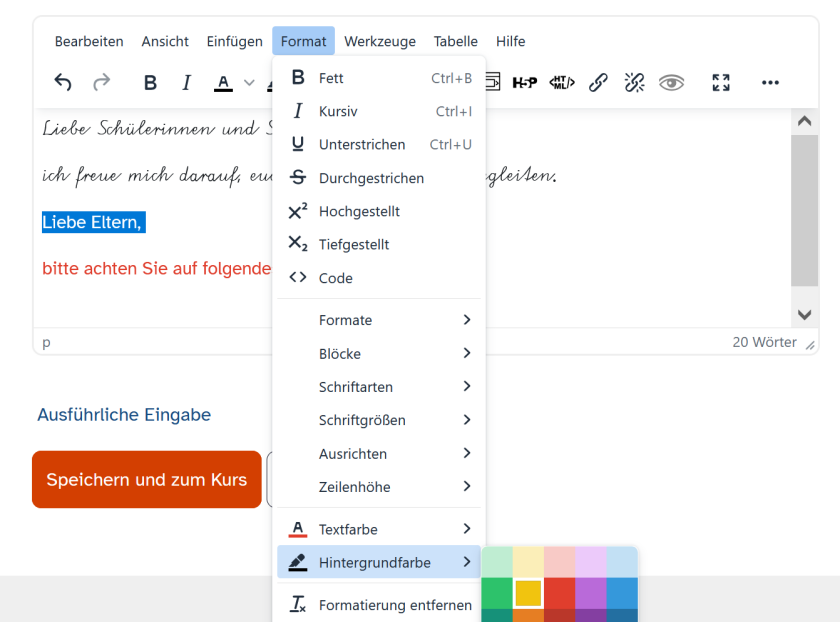Redo the last change with the arrow icon
This screenshot has width=840, height=622.
pyautogui.click(x=101, y=83)
